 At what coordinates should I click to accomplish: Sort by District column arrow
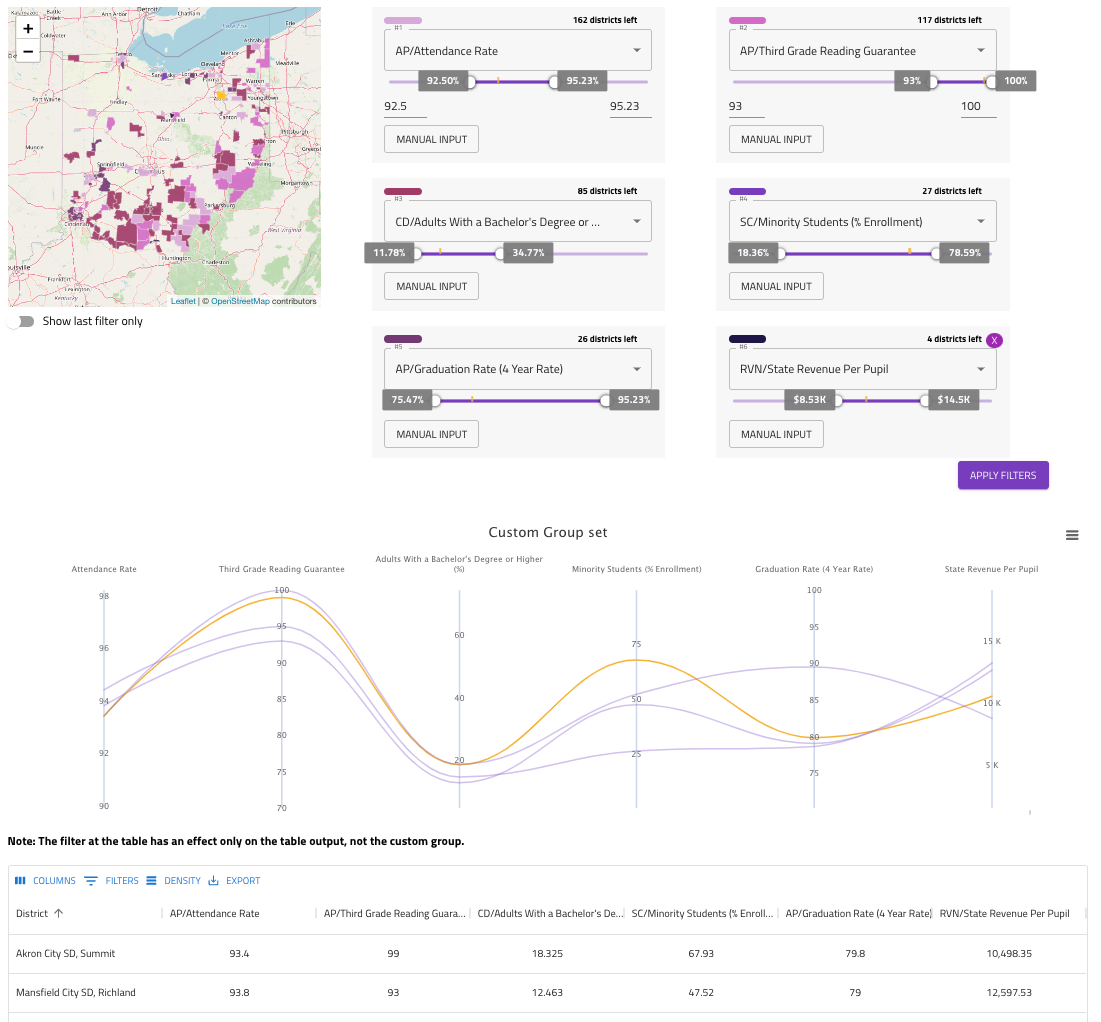58,913
